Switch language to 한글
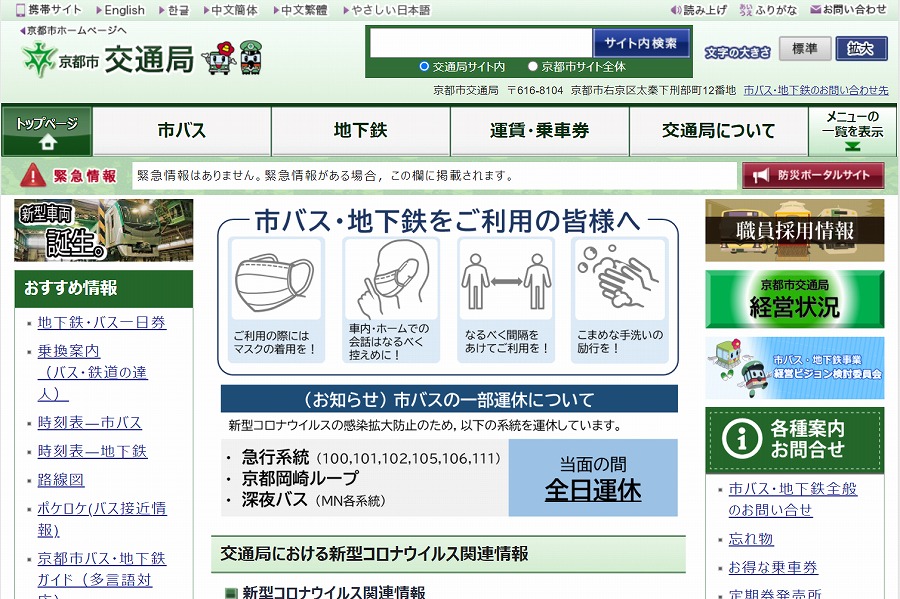 coord(174,10)
